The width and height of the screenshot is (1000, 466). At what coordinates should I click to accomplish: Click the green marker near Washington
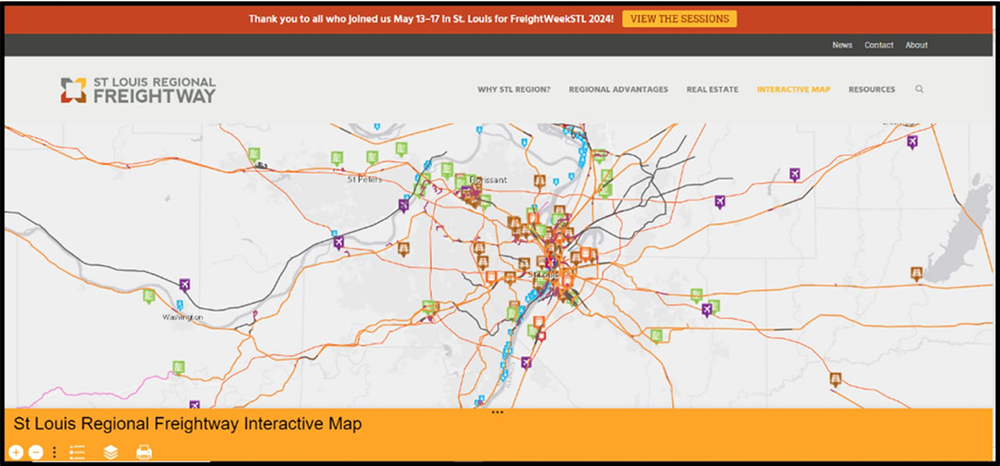pos(149,296)
